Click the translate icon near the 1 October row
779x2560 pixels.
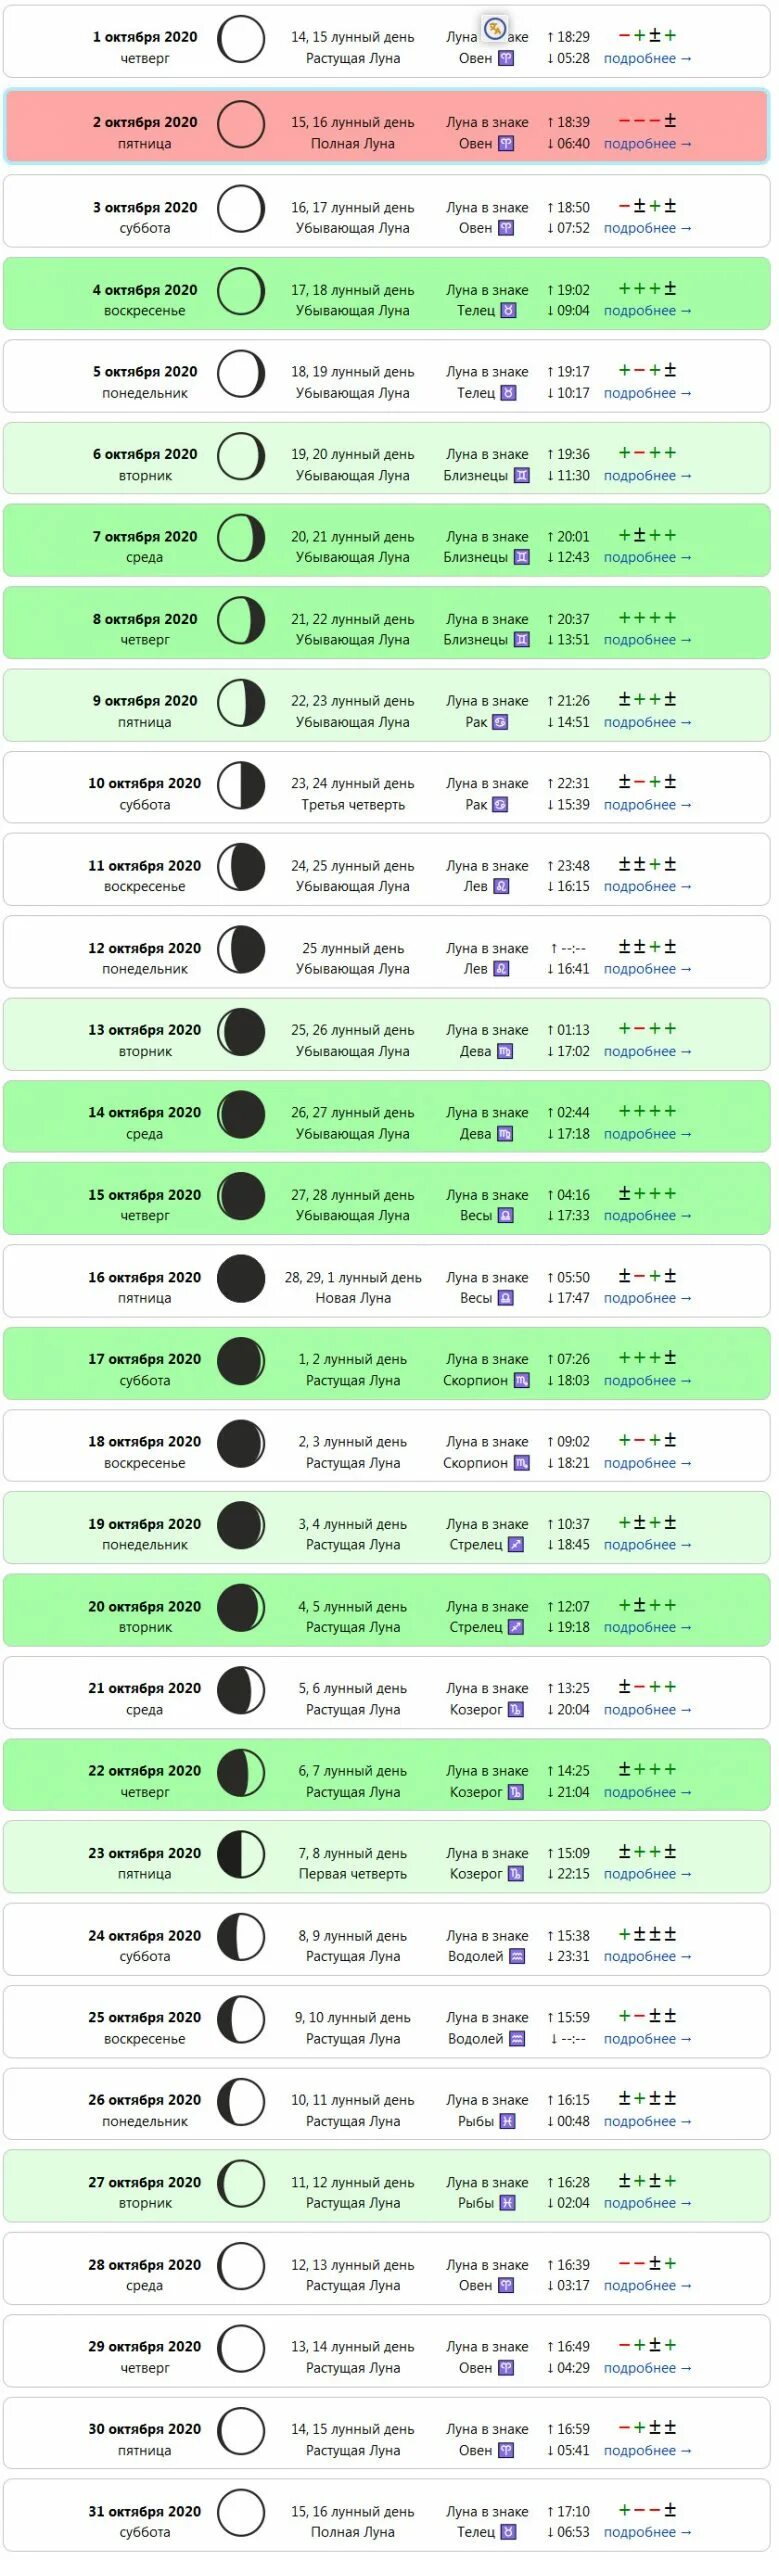[495, 29]
